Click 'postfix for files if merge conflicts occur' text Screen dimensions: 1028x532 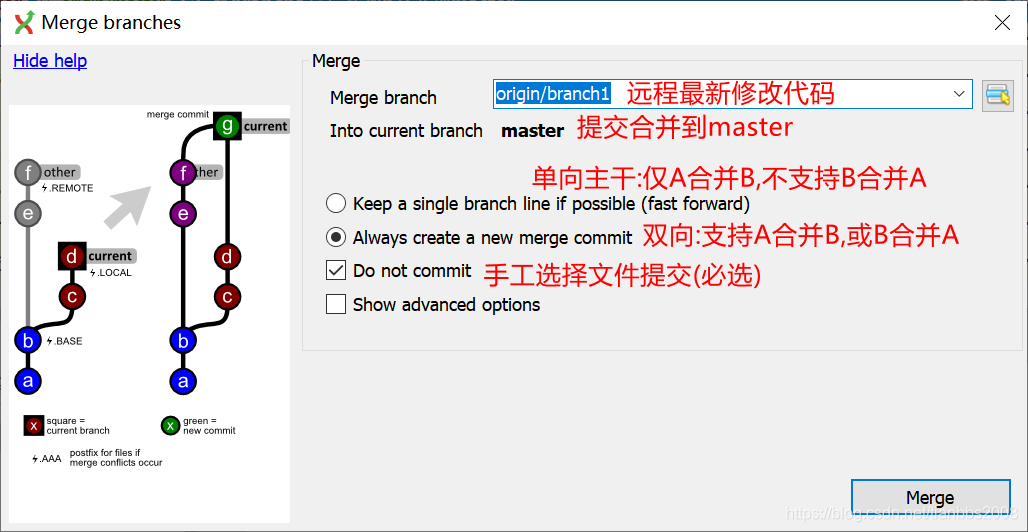click(x=116, y=458)
